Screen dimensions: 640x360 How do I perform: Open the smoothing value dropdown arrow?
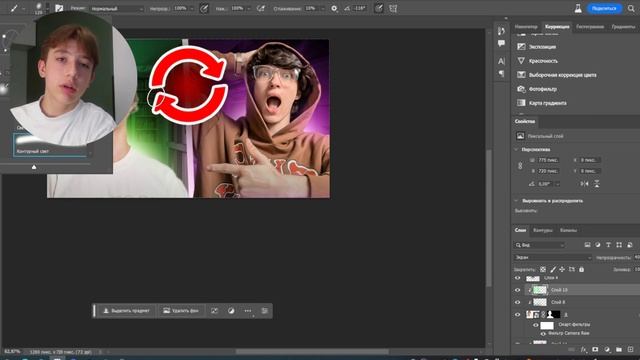click(x=322, y=9)
